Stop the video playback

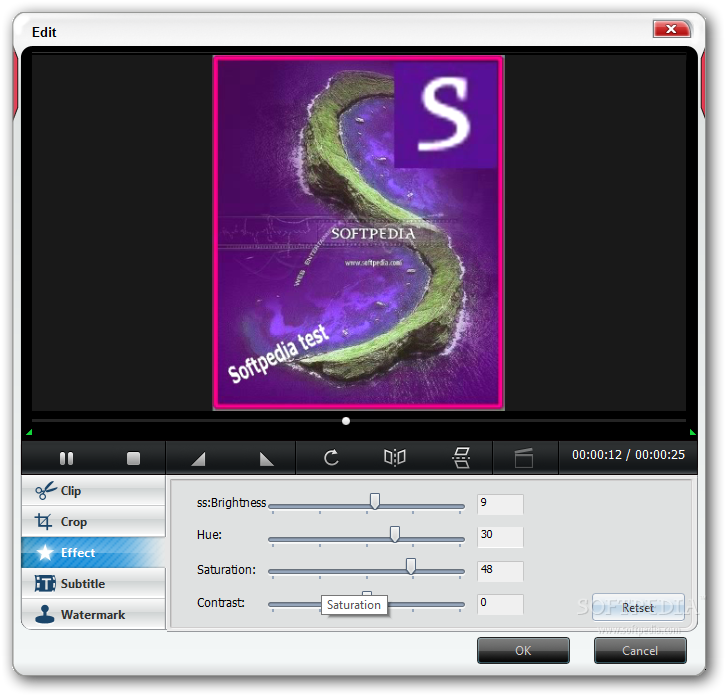point(133,458)
